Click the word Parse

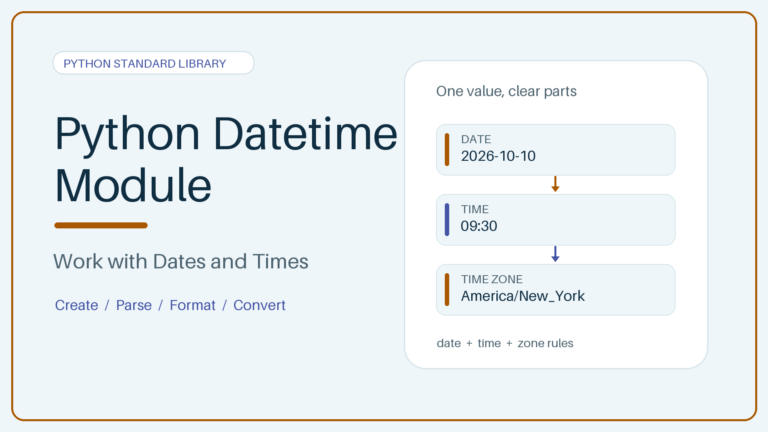134,305
